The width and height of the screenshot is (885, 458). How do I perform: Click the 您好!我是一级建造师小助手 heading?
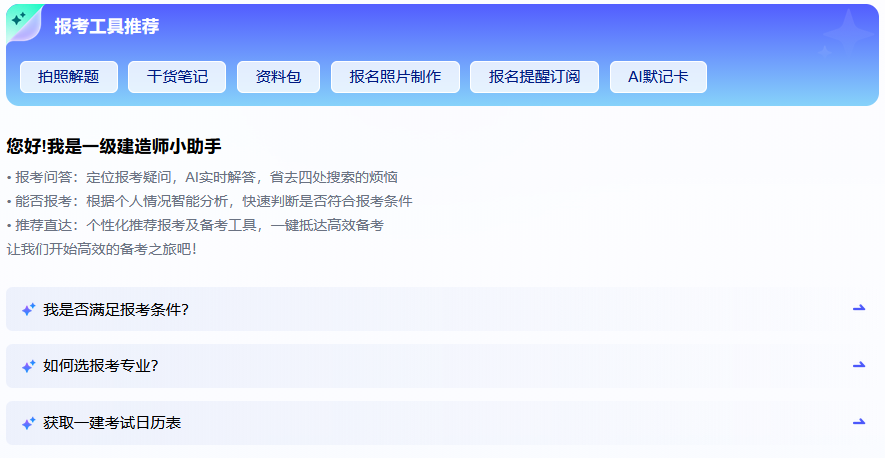(113, 146)
